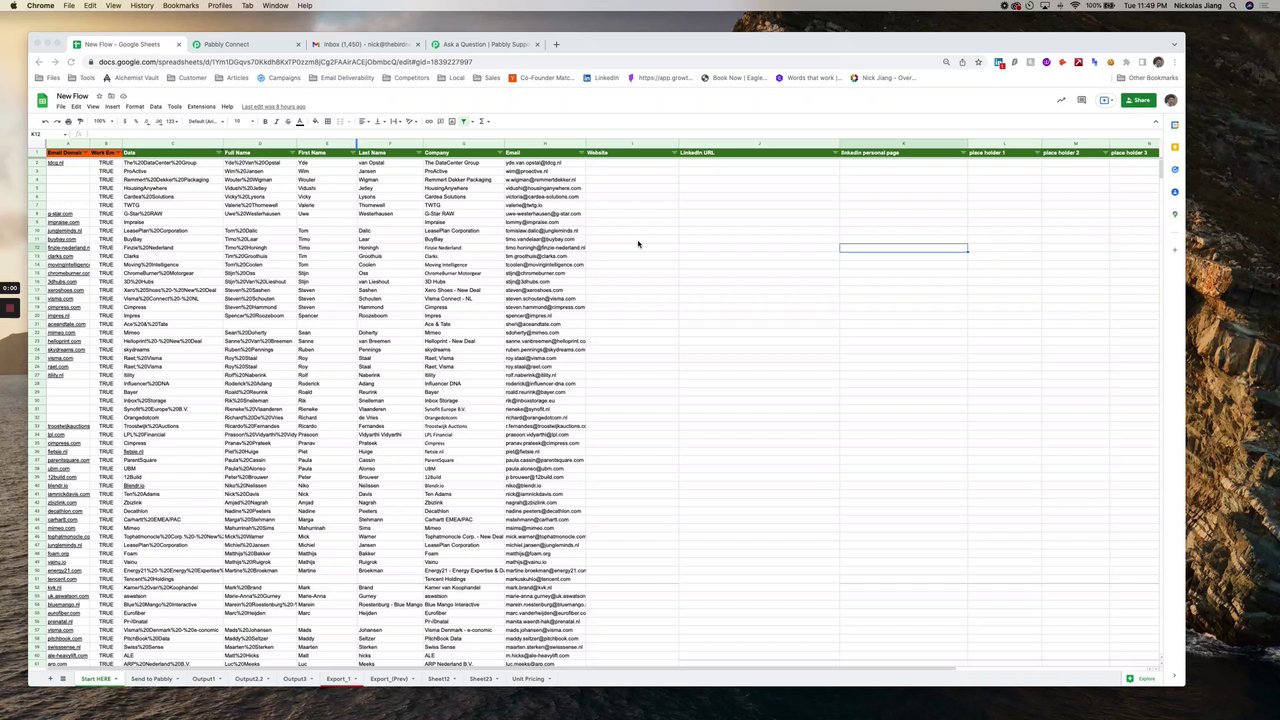Open the all sheets list icon
Screen dimensions: 1280x720
coord(63,679)
